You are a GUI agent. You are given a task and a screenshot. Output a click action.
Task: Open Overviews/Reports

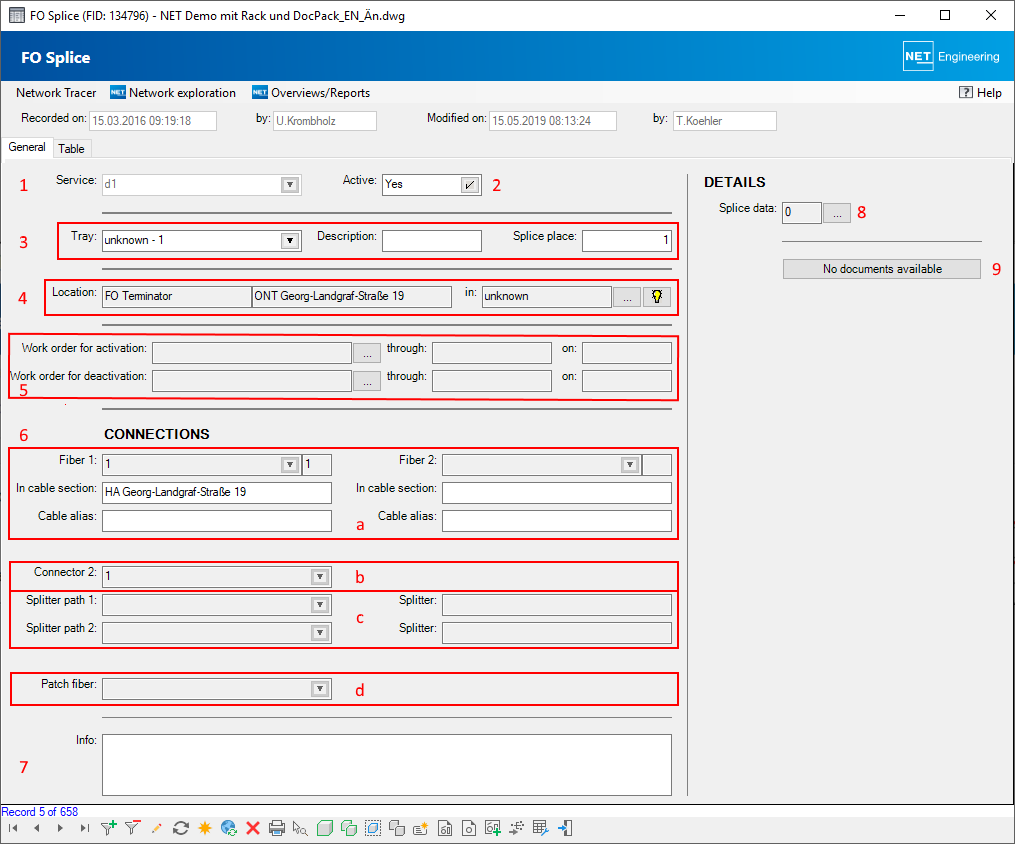tap(311, 93)
